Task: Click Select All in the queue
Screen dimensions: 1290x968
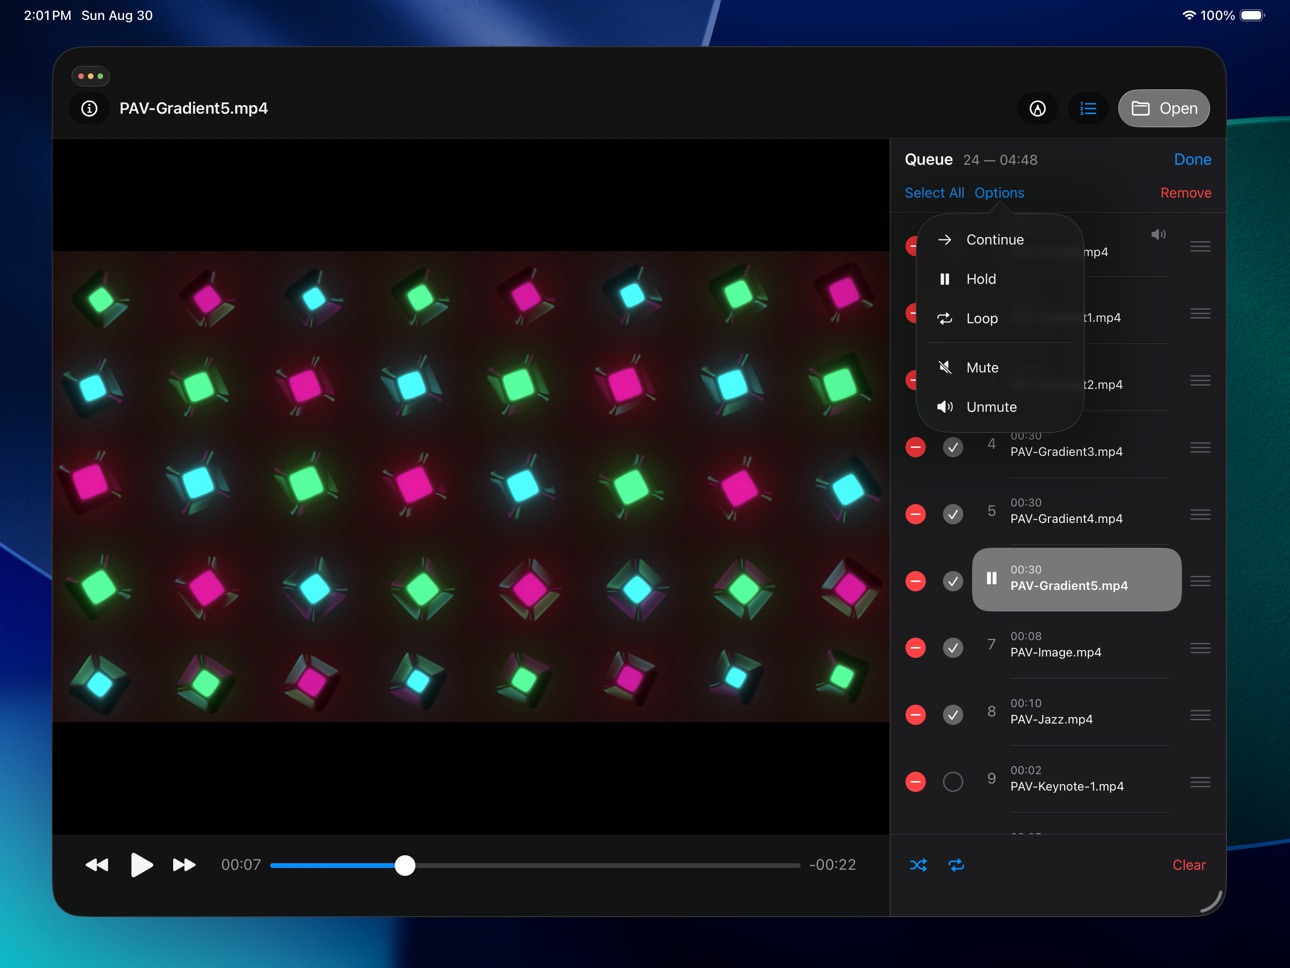Action: (x=934, y=193)
